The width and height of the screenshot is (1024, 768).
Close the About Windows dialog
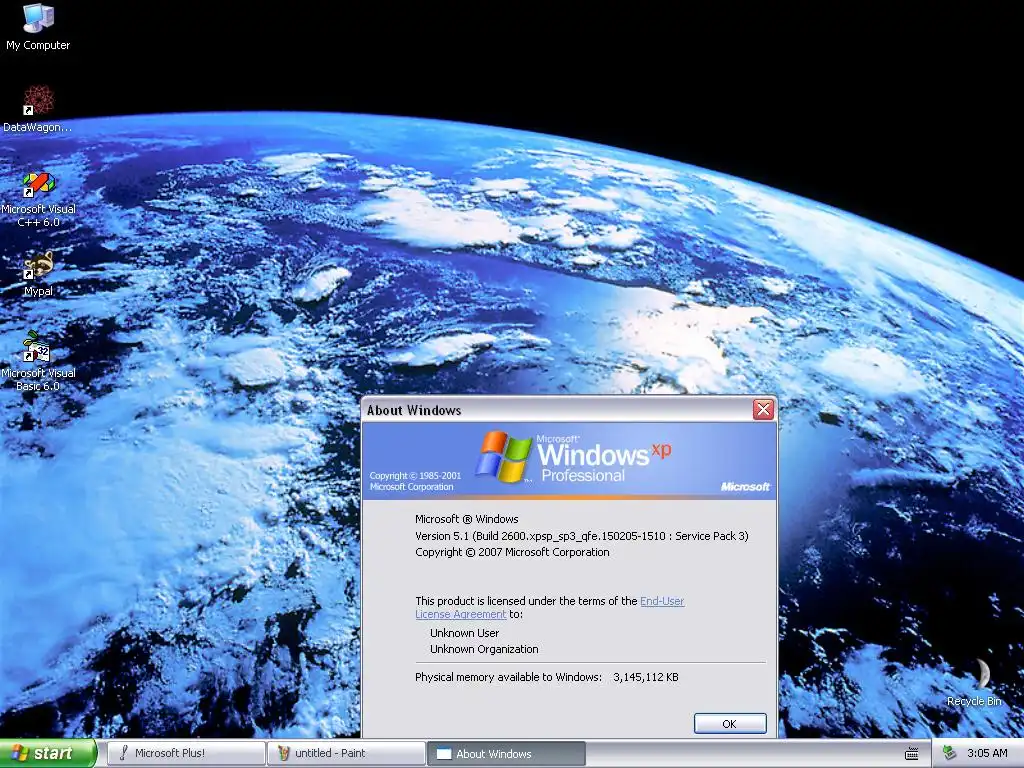(763, 409)
